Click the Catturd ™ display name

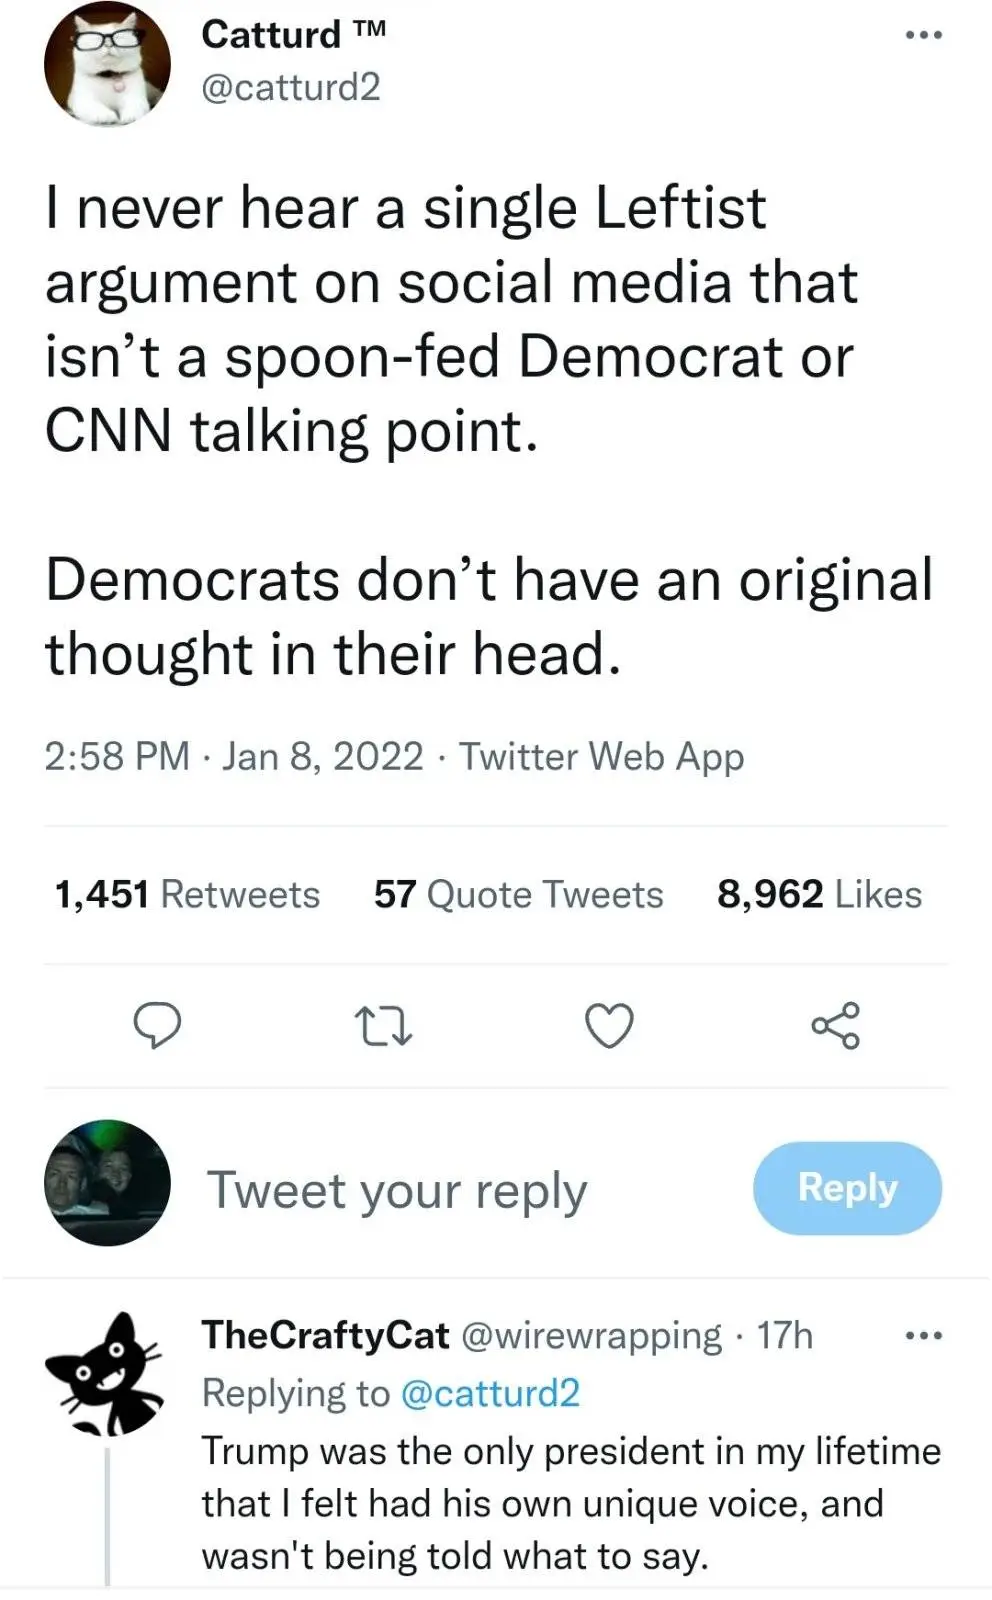(x=293, y=34)
